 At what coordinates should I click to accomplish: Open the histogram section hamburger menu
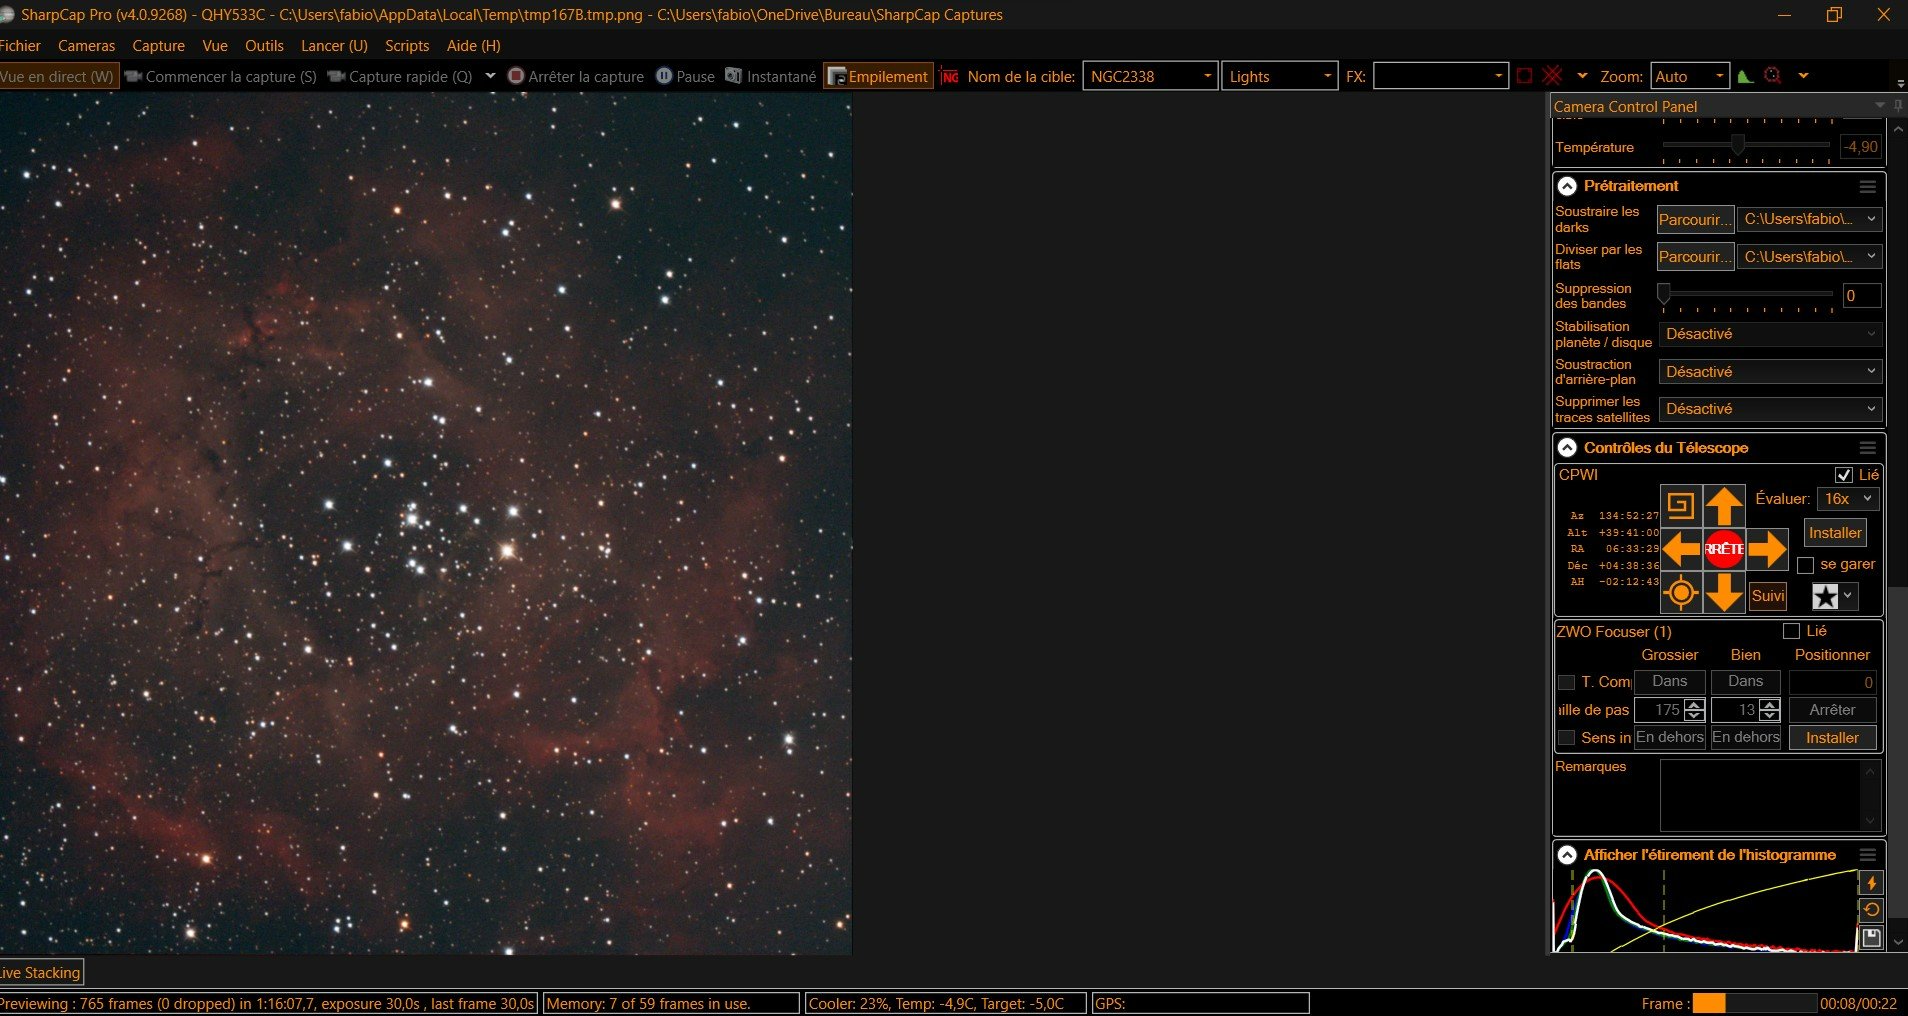1867,855
